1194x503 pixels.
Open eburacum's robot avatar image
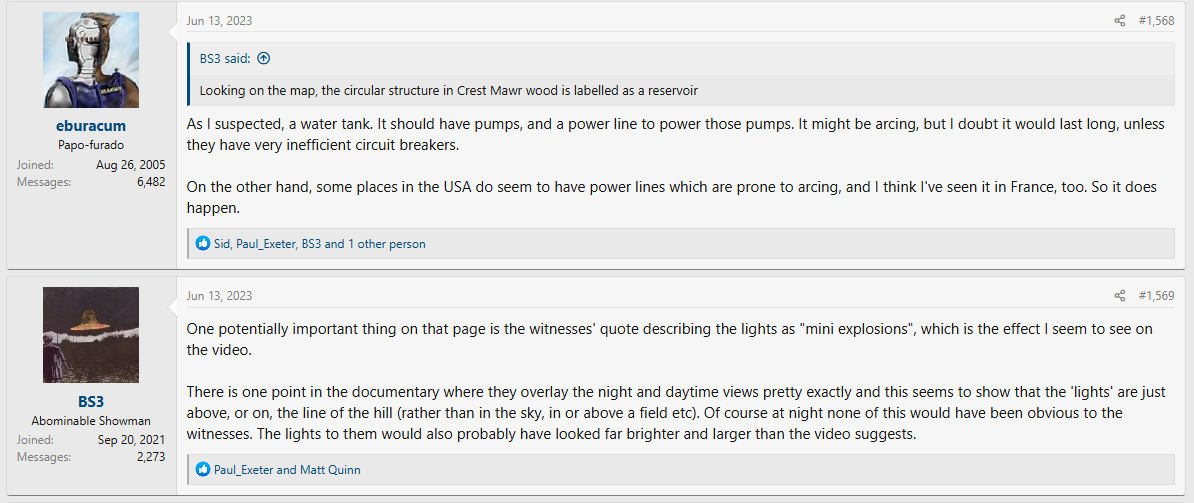tap(91, 60)
